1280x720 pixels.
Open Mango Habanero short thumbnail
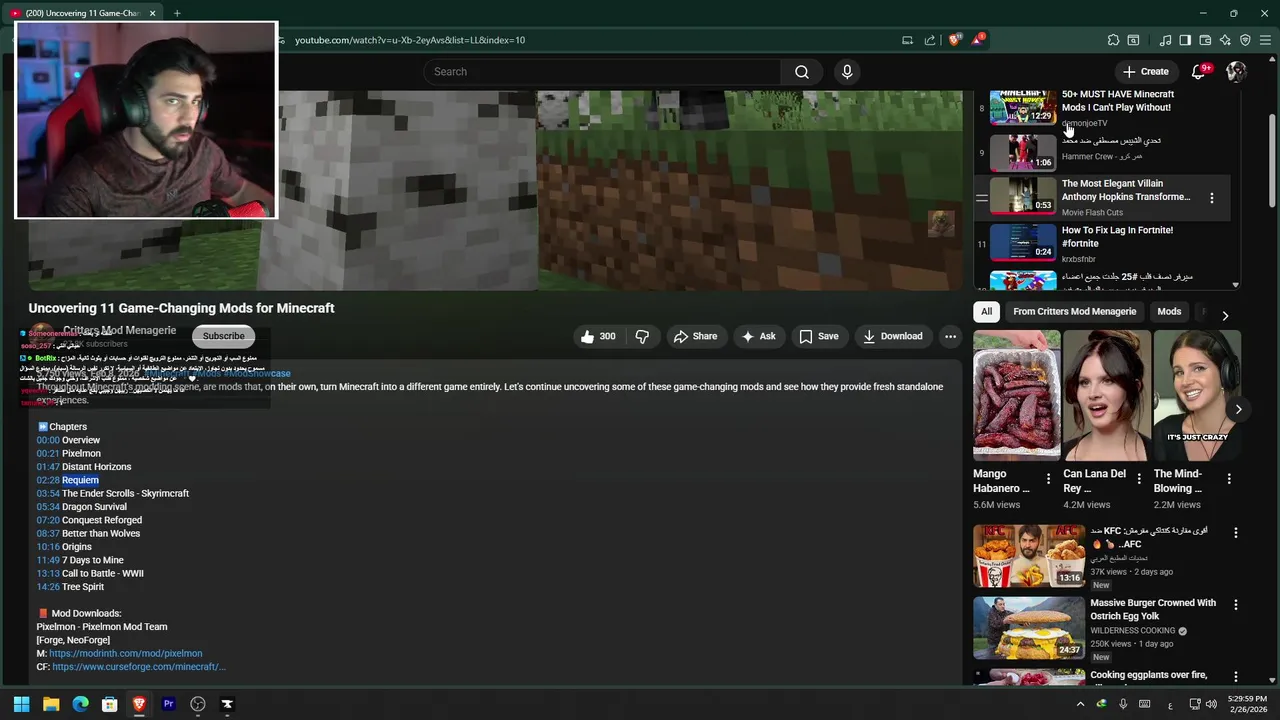[1016, 396]
